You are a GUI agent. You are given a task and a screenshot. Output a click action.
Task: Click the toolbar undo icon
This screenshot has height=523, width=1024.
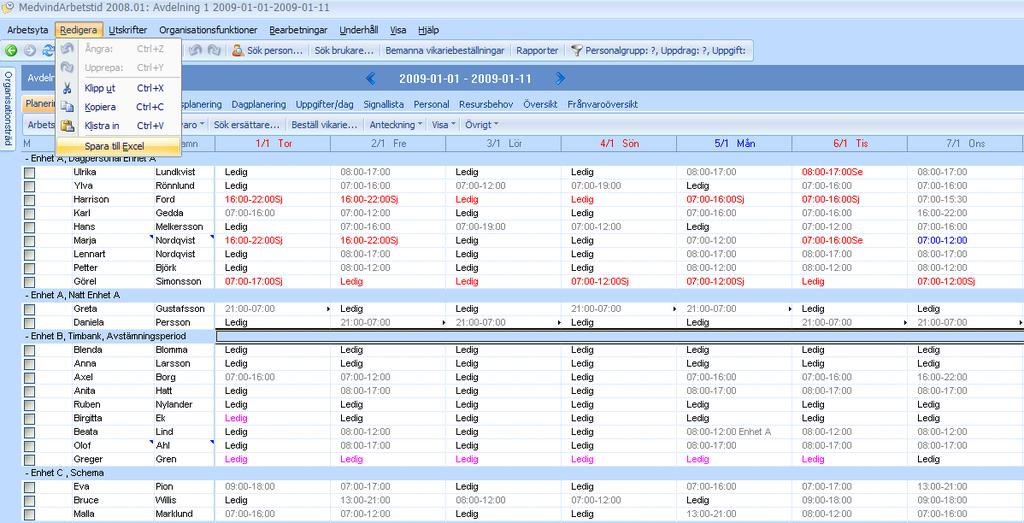coord(195,50)
